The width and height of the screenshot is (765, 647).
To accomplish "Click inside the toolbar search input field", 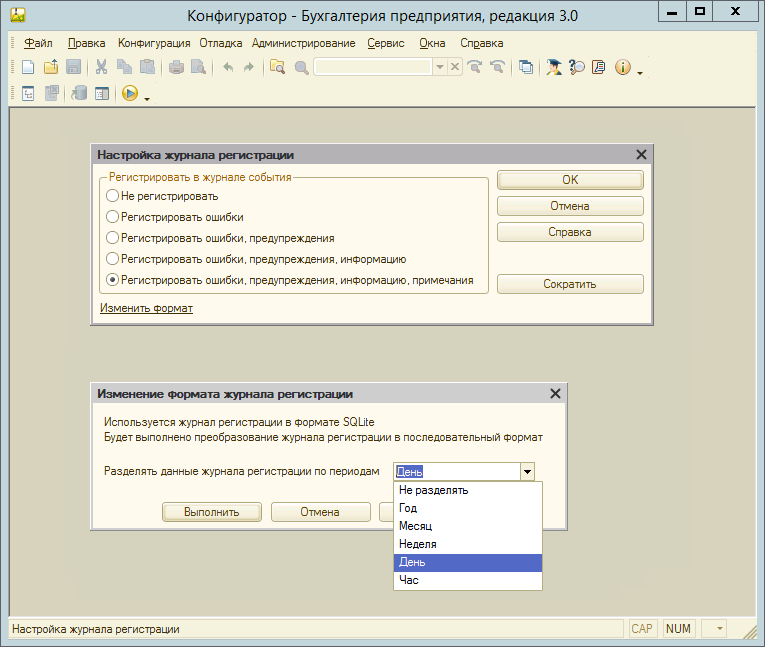I will pyautogui.click(x=373, y=67).
